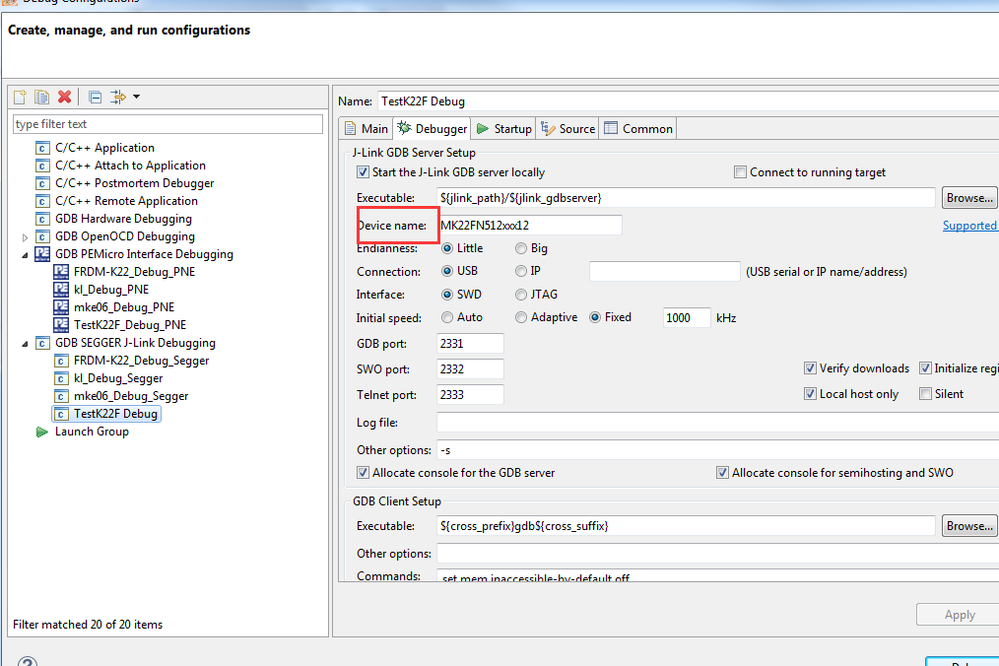Click the mke06_Debug_PNE PE icon
The image size is (999, 666).
(x=61, y=307)
